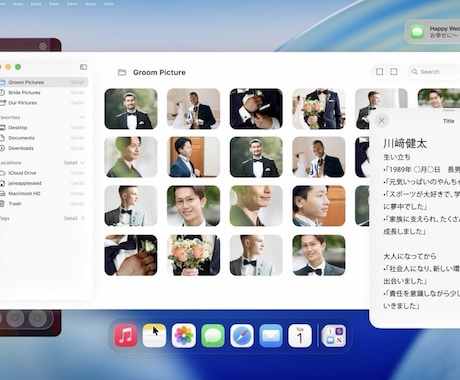Open thumbnail of groom holding bouquet in navy suit
460x380 pixels.
(x=319, y=109)
